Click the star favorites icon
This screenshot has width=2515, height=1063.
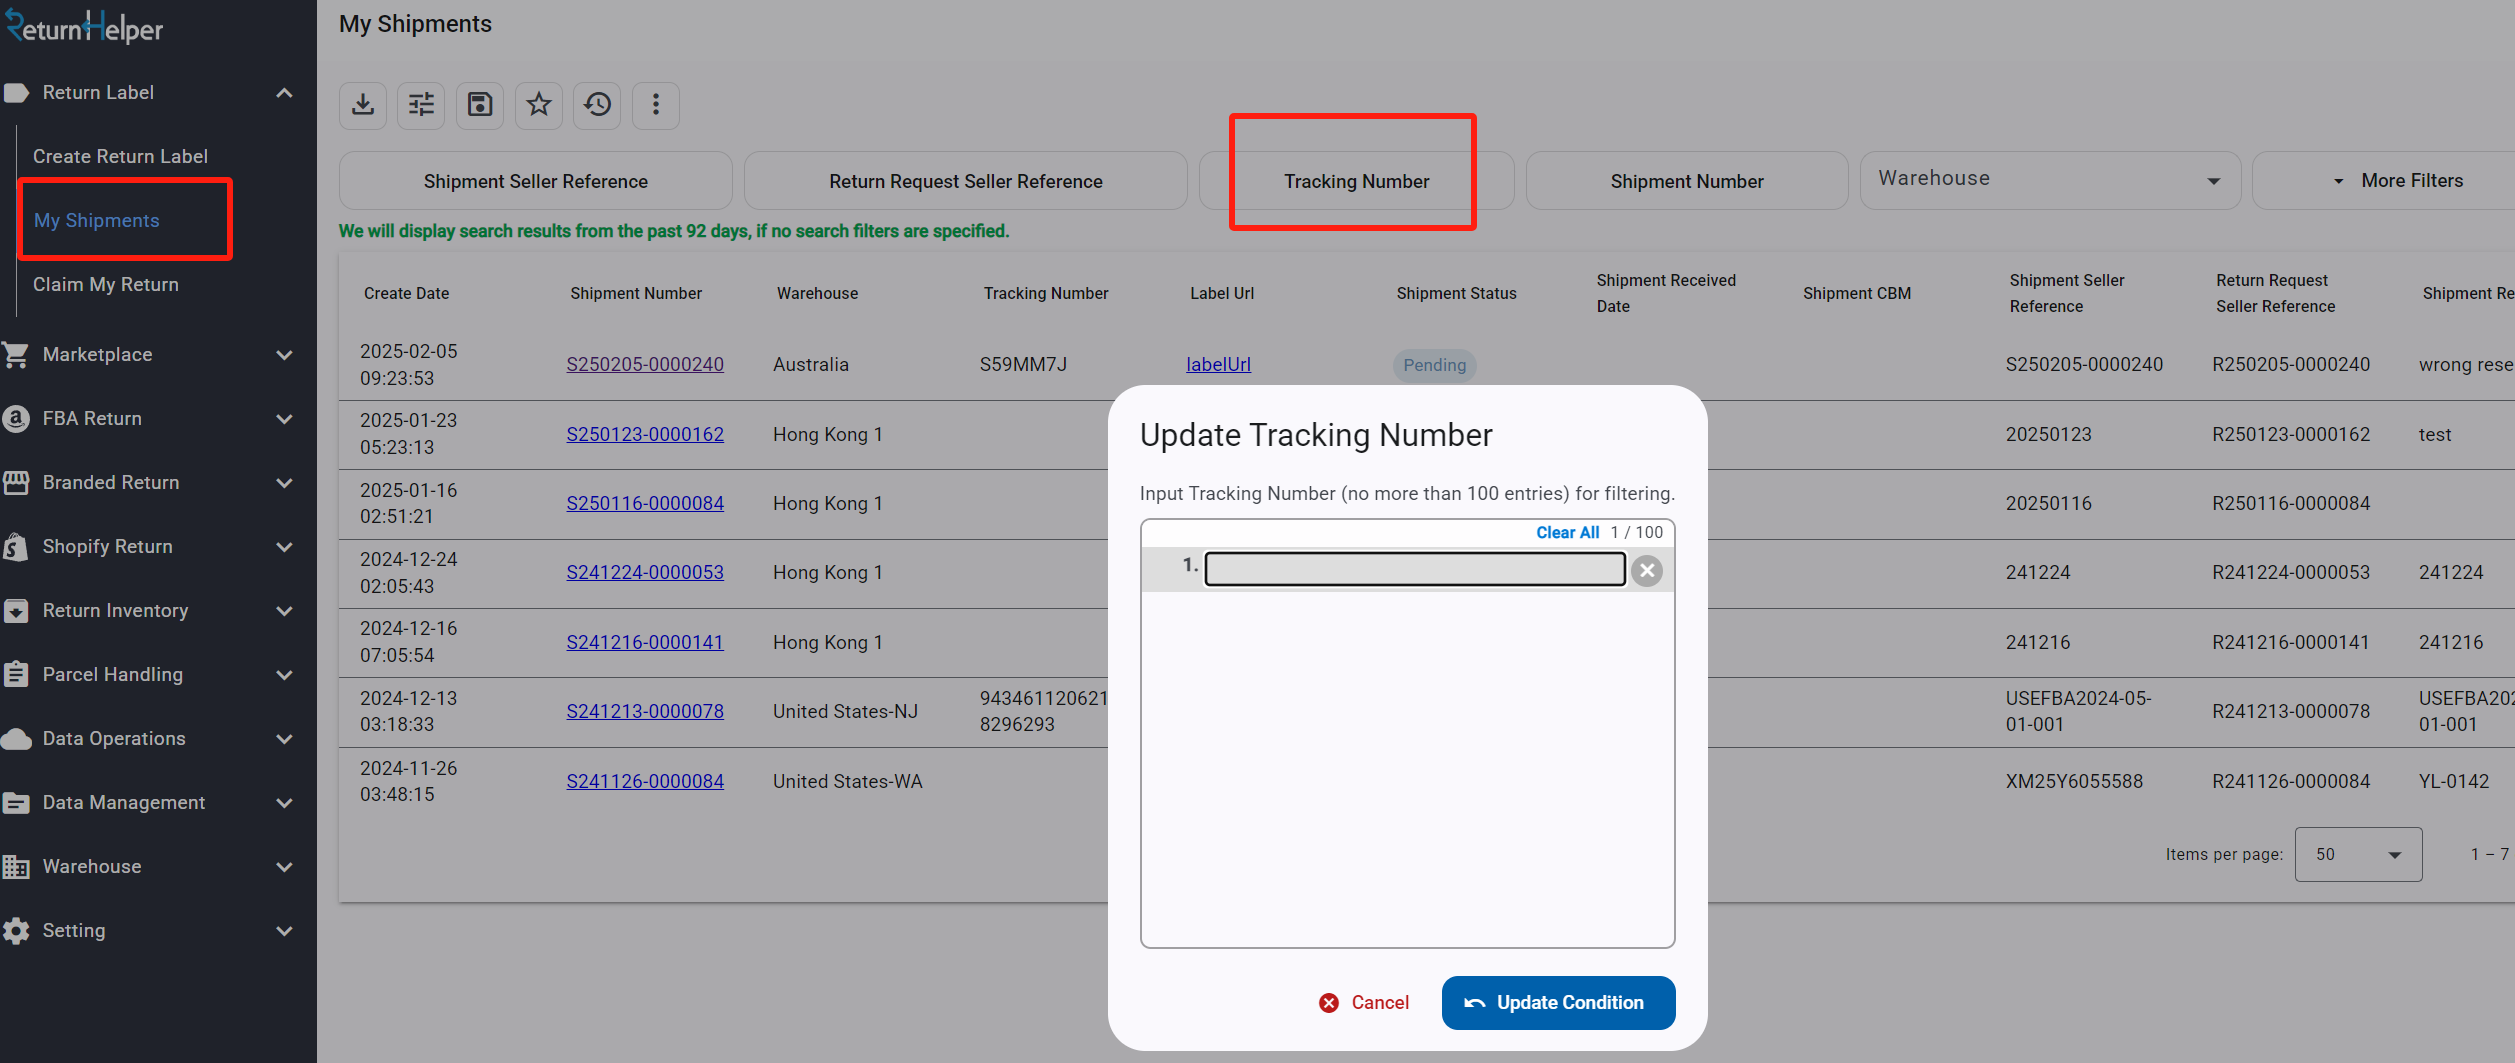tap(539, 105)
